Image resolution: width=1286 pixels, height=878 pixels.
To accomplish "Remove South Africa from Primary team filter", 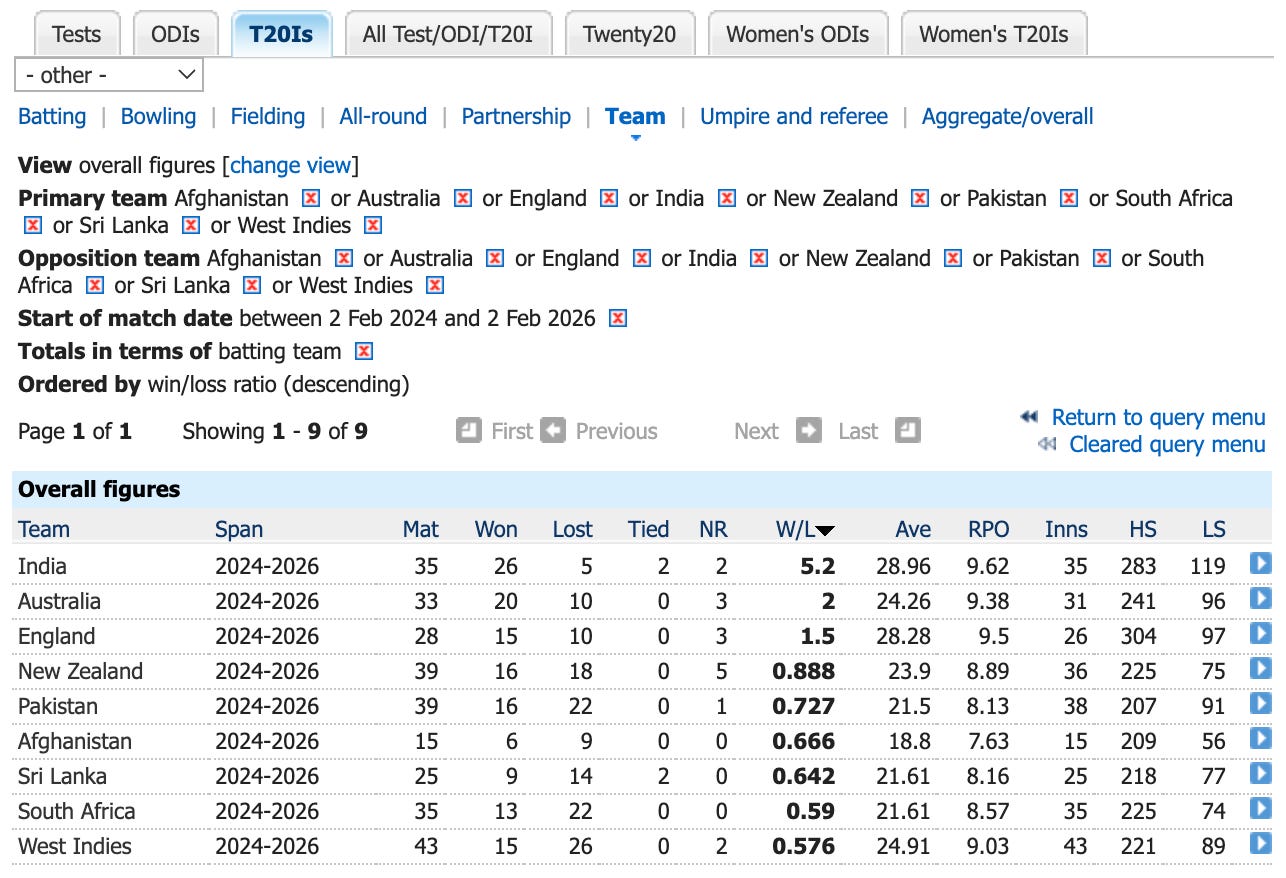I will (x=33, y=225).
